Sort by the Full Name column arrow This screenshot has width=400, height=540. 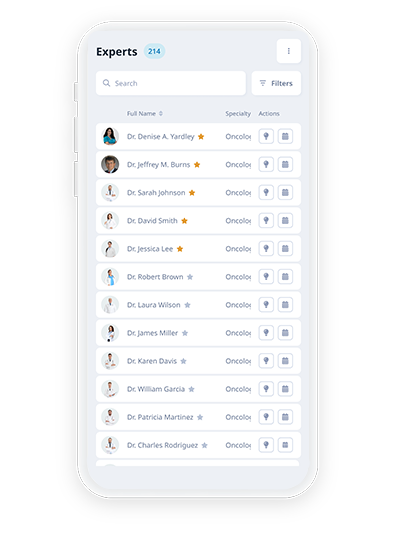point(161,113)
